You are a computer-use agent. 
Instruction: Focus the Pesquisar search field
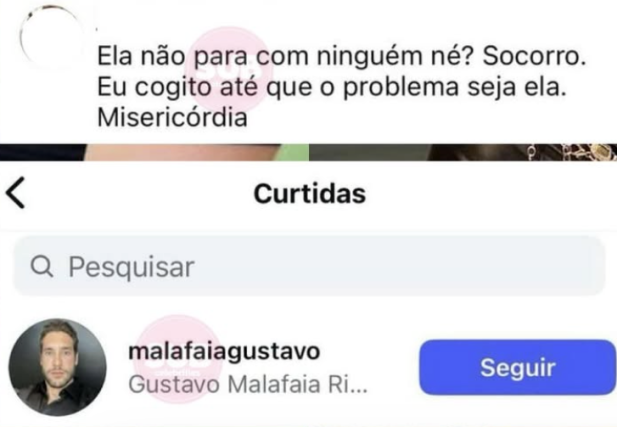click(x=309, y=266)
